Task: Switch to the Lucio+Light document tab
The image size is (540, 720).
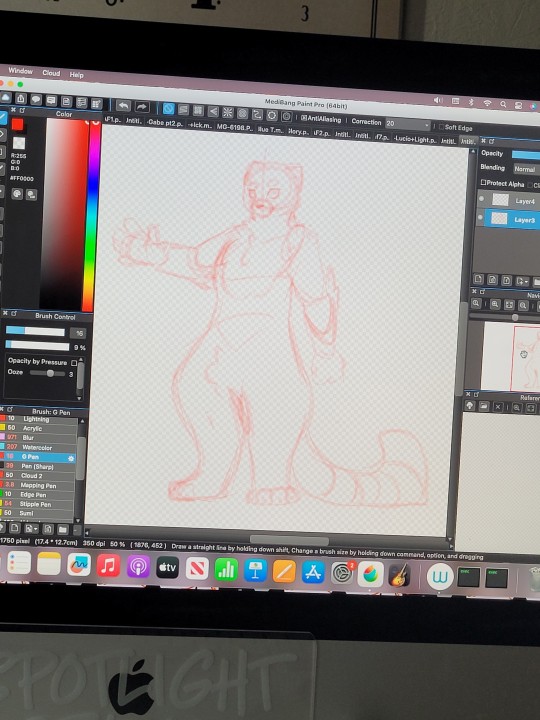Action: [415, 139]
